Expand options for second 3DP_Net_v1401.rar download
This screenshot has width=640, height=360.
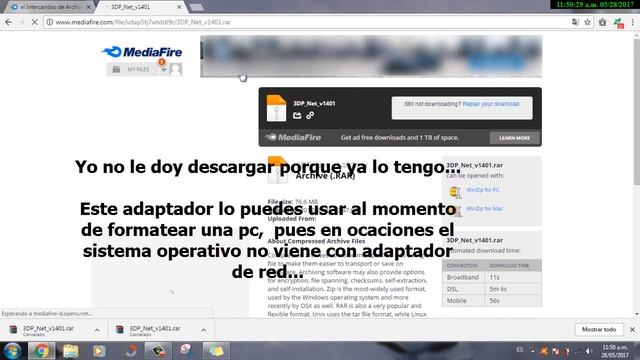point(203,330)
